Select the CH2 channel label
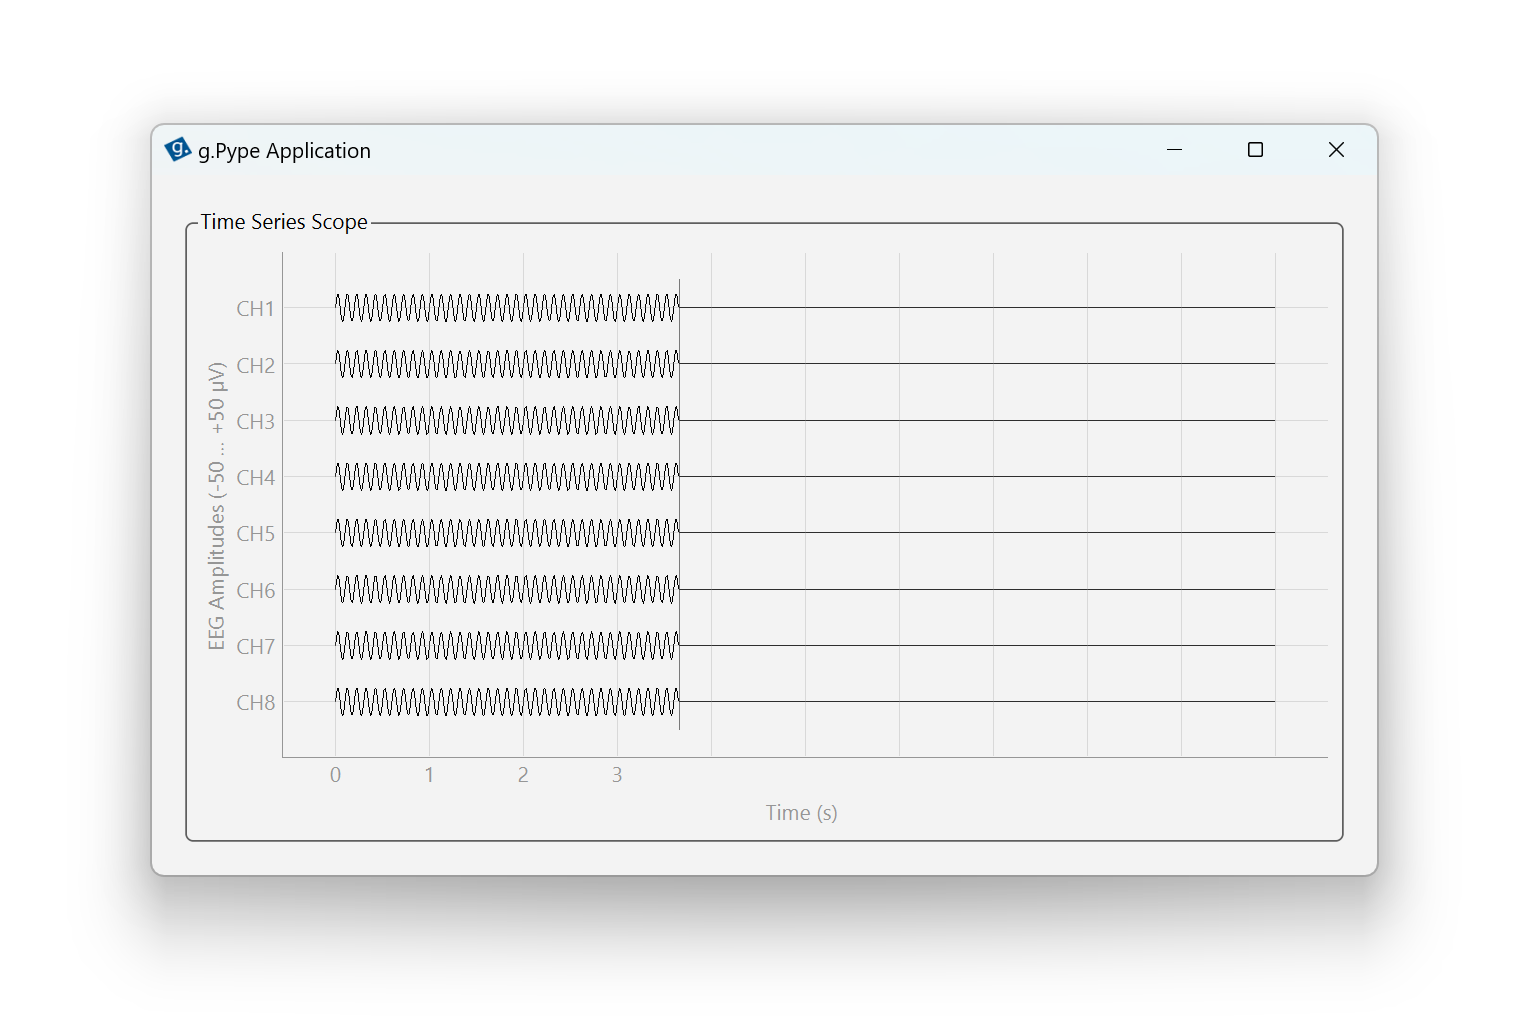This screenshot has width=1529, height=1027. coord(255,366)
